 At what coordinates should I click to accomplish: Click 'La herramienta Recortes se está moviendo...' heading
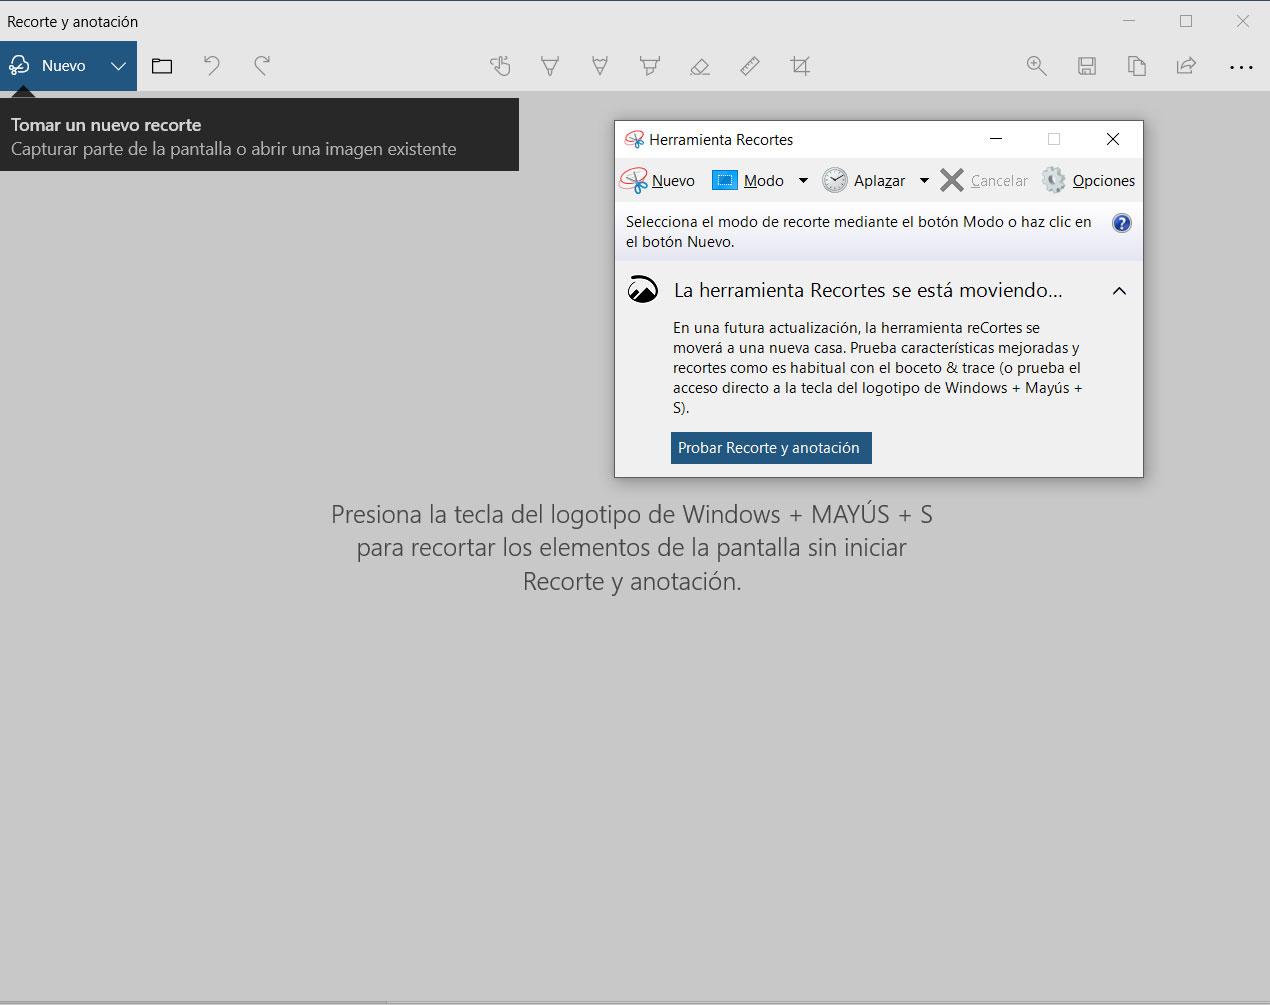click(x=868, y=291)
